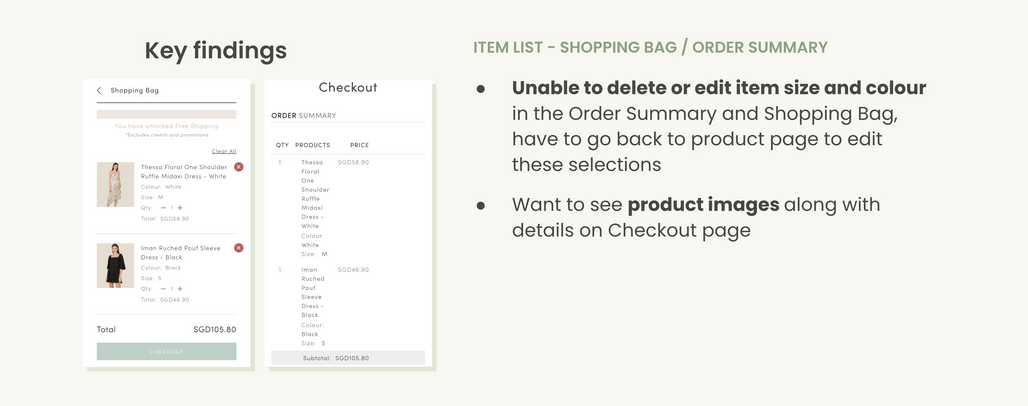Image resolution: width=1028 pixels, height=406 pixels.
Task: Decrease quantity of Iman Ruched dress
Action: click(162, 289)
